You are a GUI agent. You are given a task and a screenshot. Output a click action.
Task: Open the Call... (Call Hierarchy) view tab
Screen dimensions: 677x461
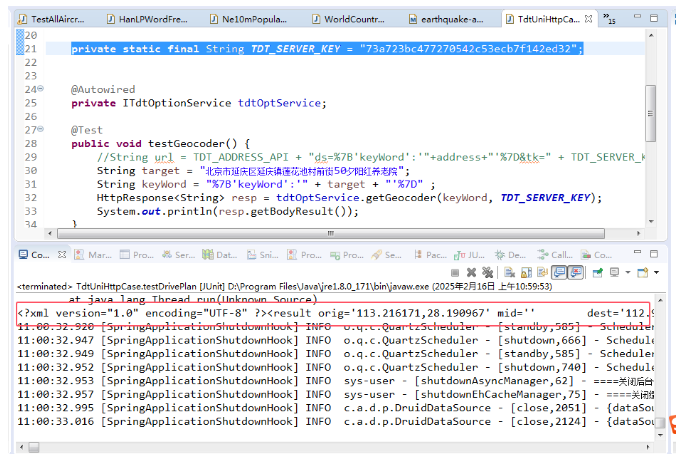click(555, 255)
